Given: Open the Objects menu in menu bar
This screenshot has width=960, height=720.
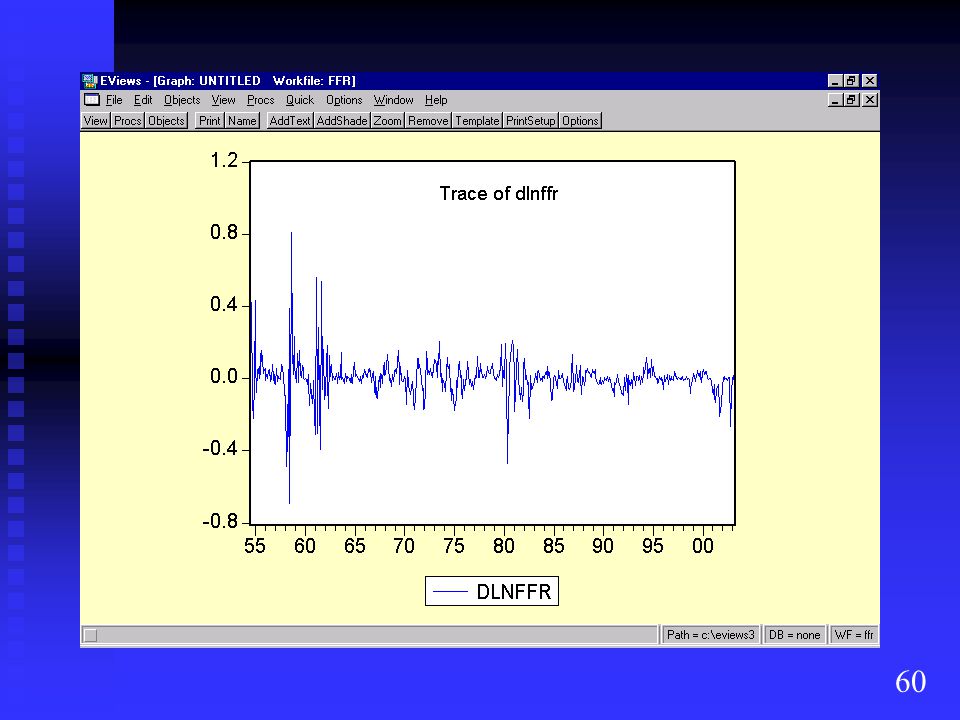Looking at the screenshot, I should pos(182,100).
